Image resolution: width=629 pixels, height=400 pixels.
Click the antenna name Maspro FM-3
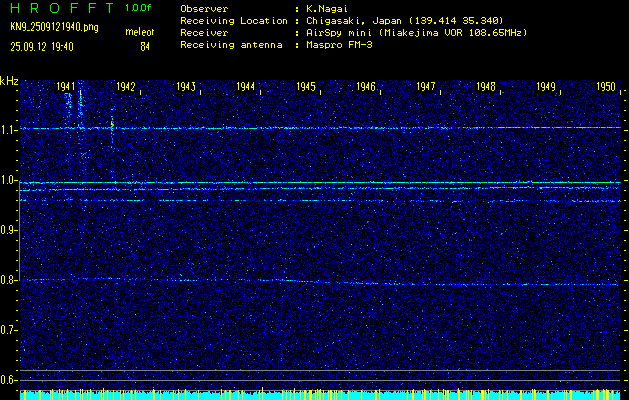339,45
